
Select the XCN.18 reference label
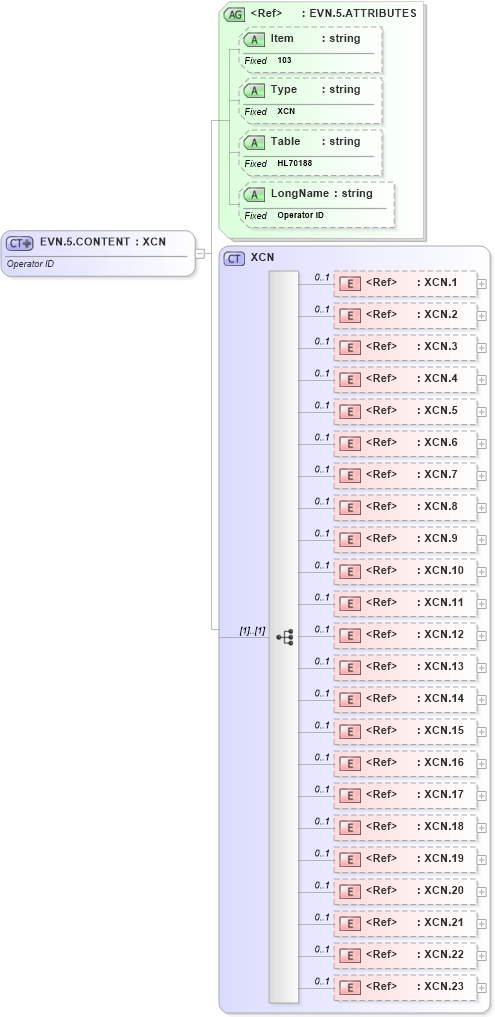[x=415, y=826]
